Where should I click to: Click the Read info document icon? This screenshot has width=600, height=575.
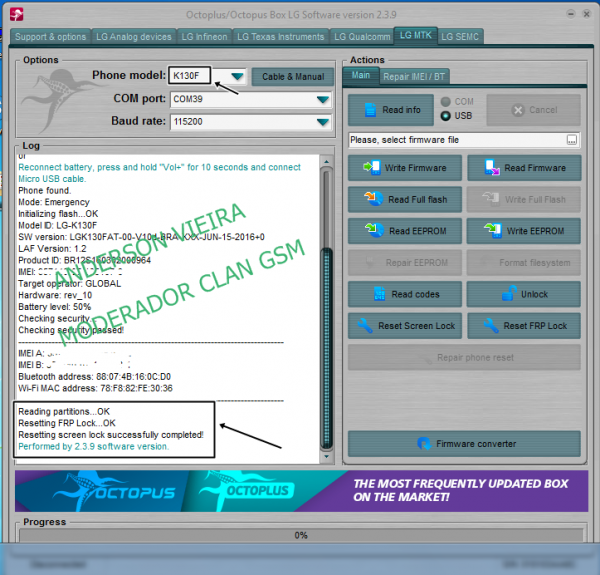[x=370, y=110]
